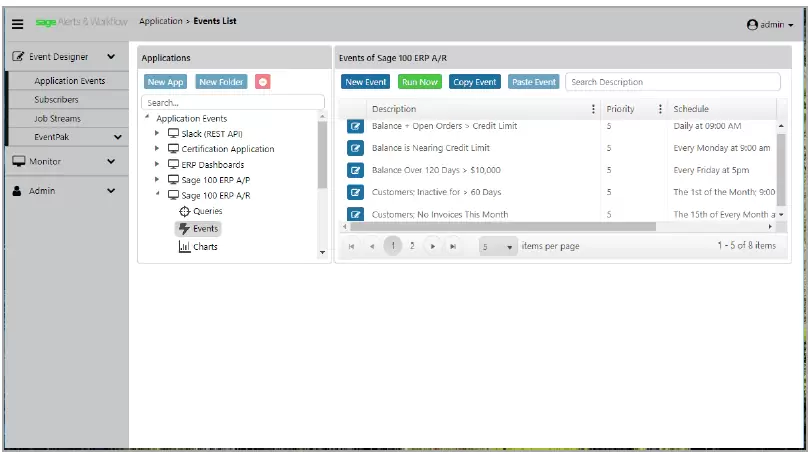Go to the last page of events
Screen dimensions: 808x452
pos(453,246)
